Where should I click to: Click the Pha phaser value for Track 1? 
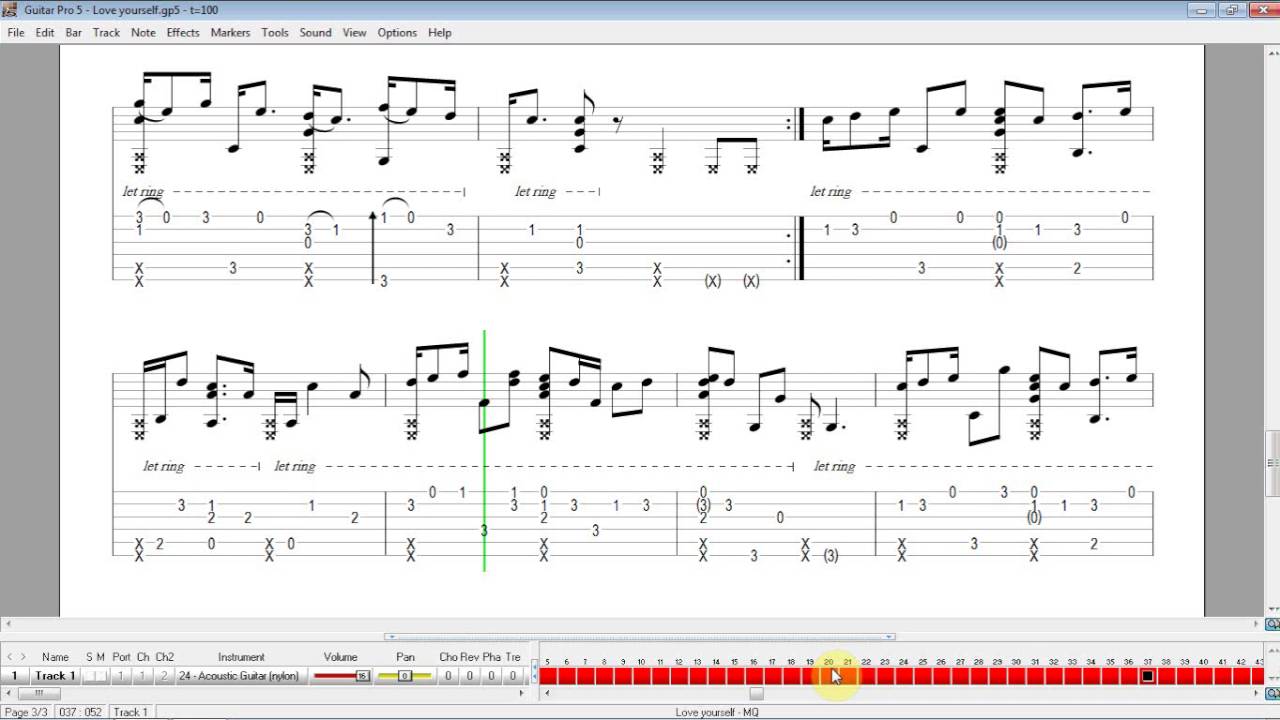(x=491, y=676)
